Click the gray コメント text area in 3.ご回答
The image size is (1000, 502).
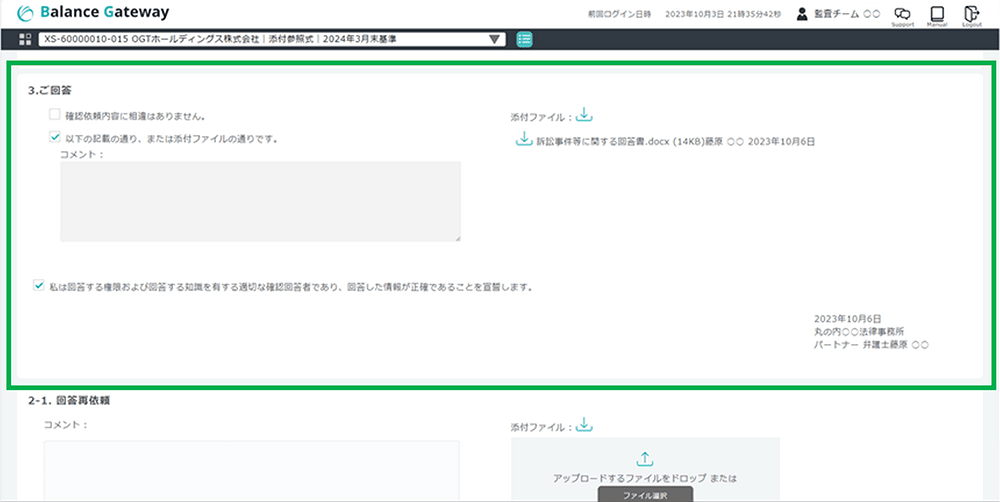point(260,201)
